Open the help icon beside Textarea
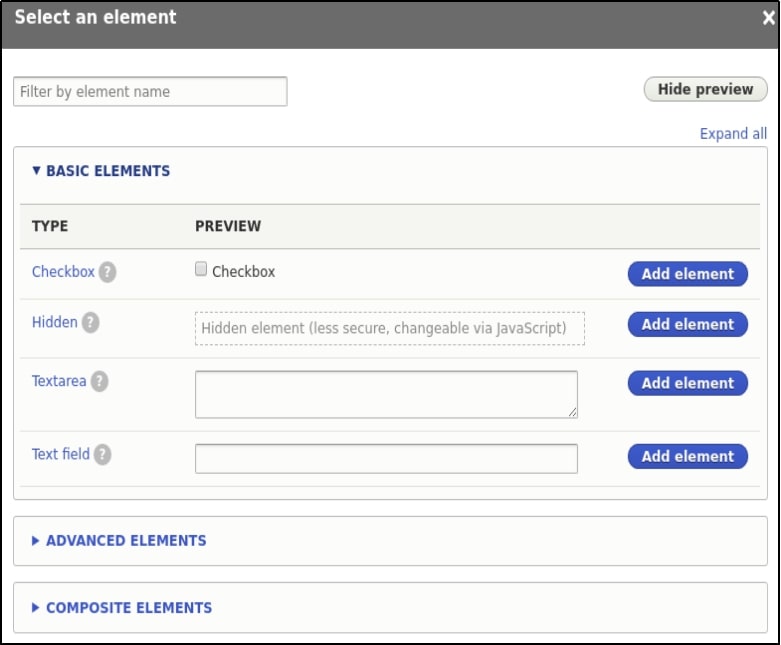The width and height of the screenshot is (781, 645). (99, 382)
